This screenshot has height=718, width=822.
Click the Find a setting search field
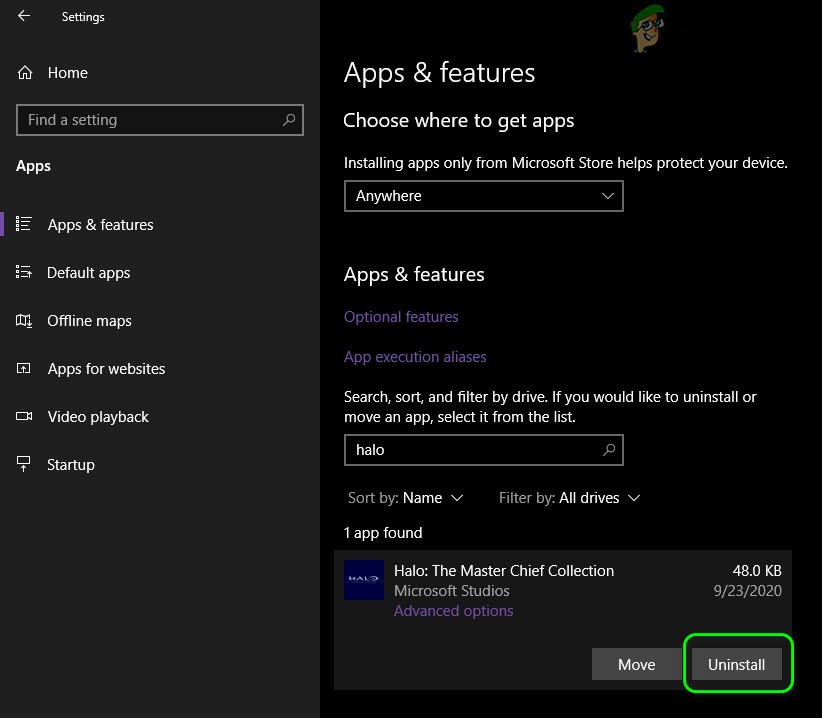click(160, 119)
